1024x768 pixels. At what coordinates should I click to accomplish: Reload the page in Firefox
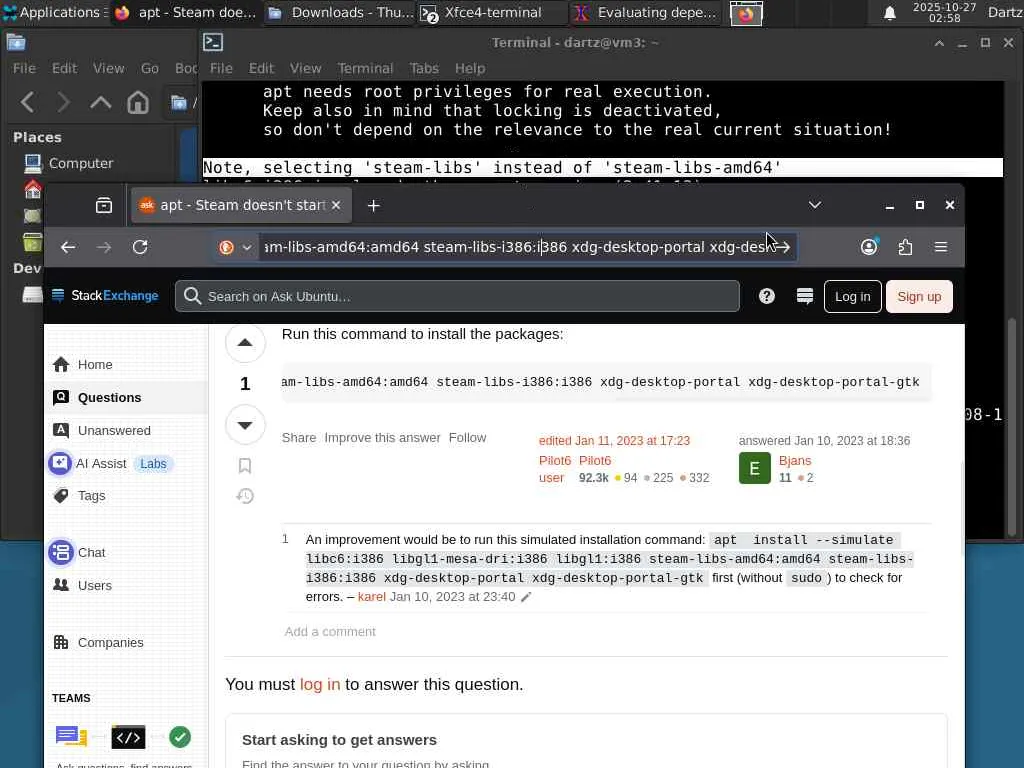(140, 247)
